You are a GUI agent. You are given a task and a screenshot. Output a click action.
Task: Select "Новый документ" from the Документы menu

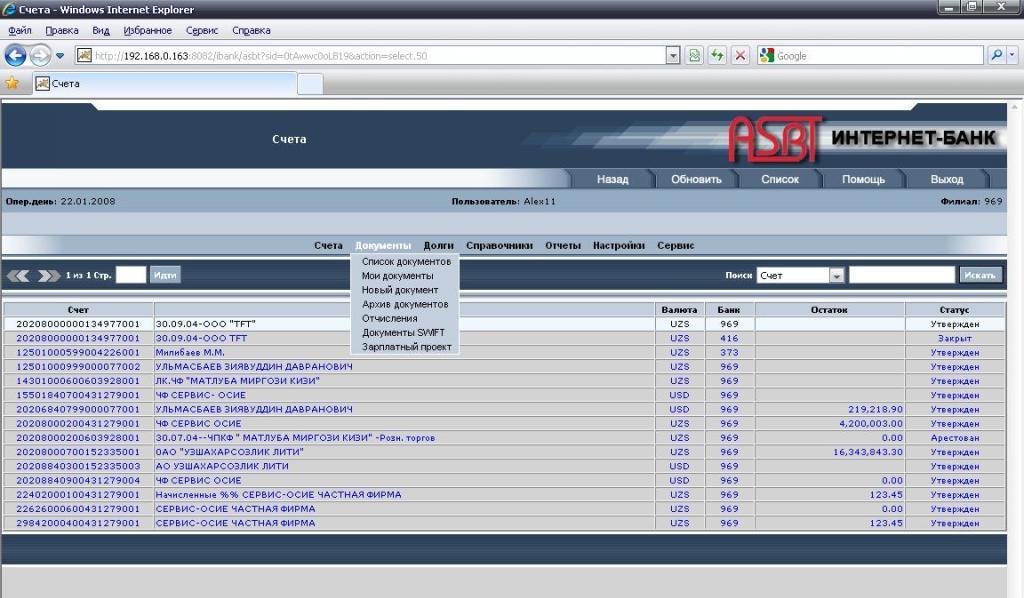[x=400, y=290]
